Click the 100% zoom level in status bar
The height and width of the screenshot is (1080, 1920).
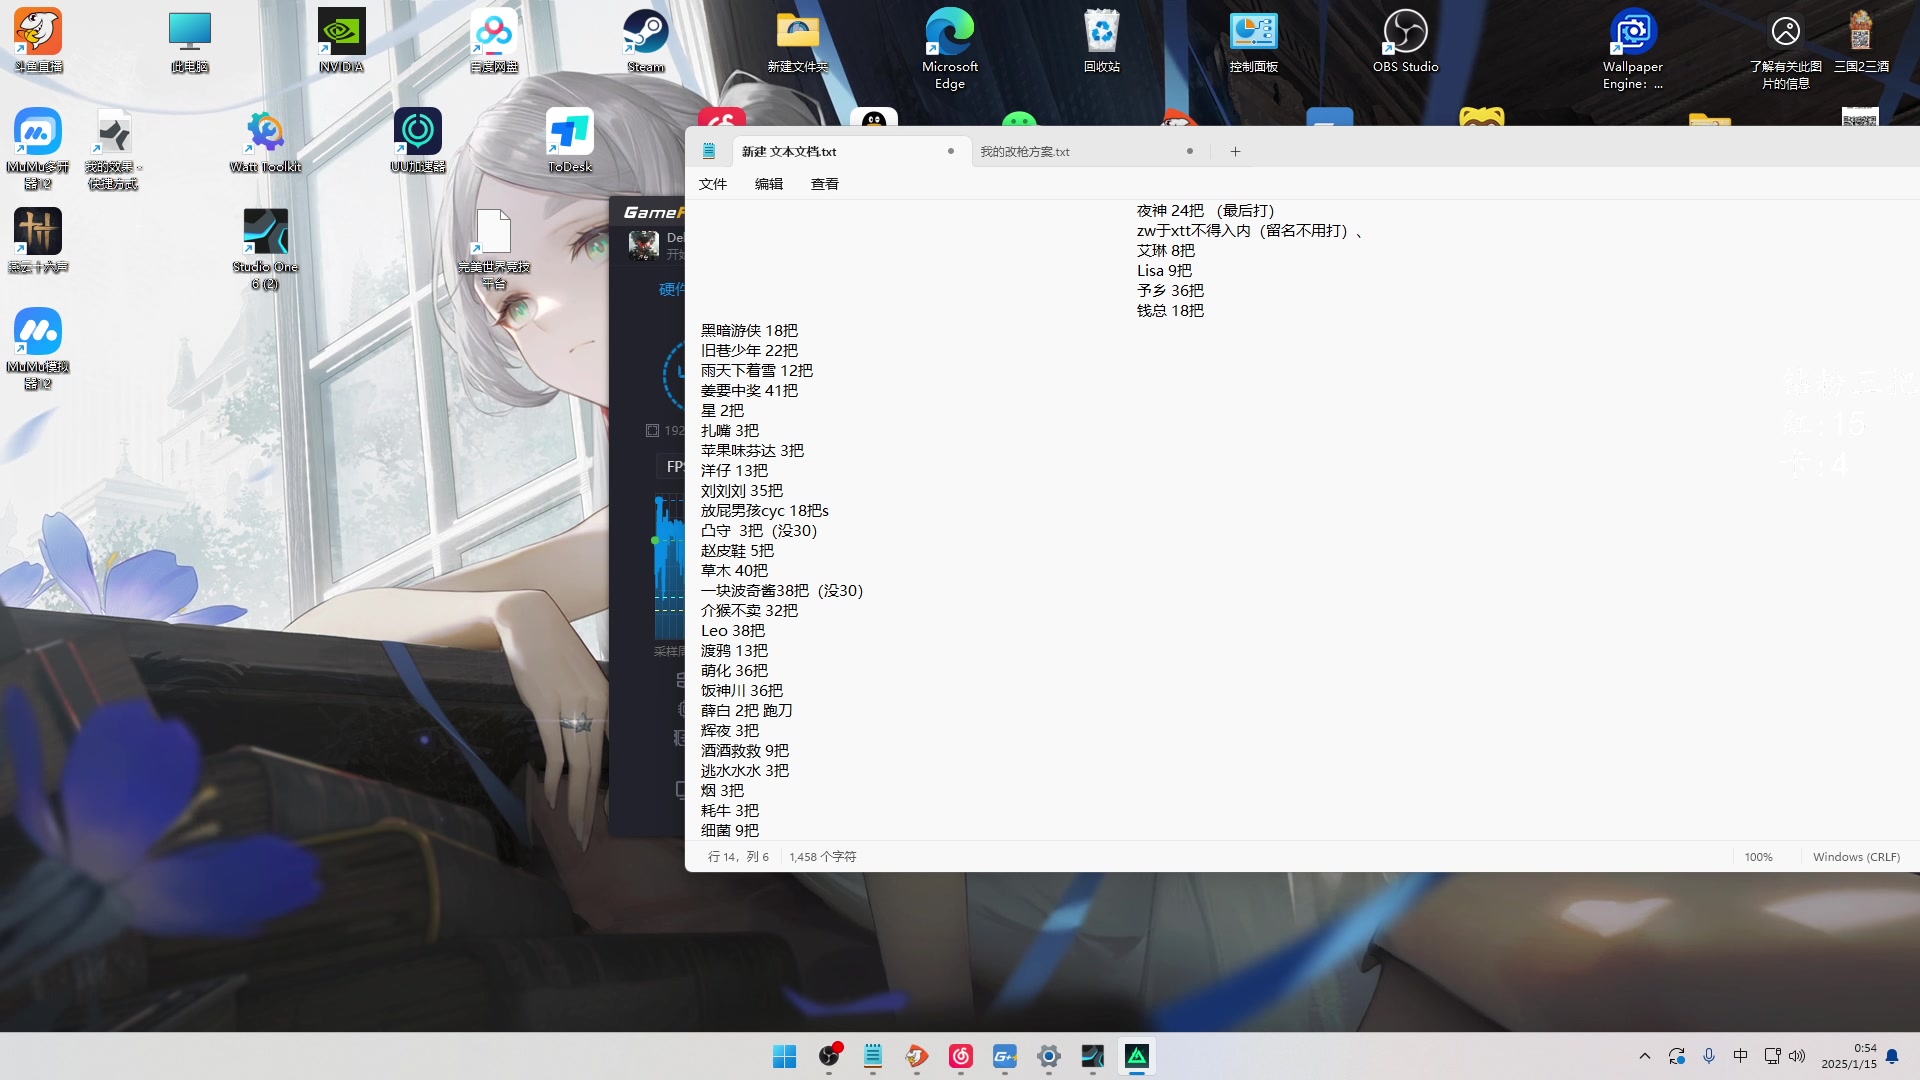[1758, 857]
